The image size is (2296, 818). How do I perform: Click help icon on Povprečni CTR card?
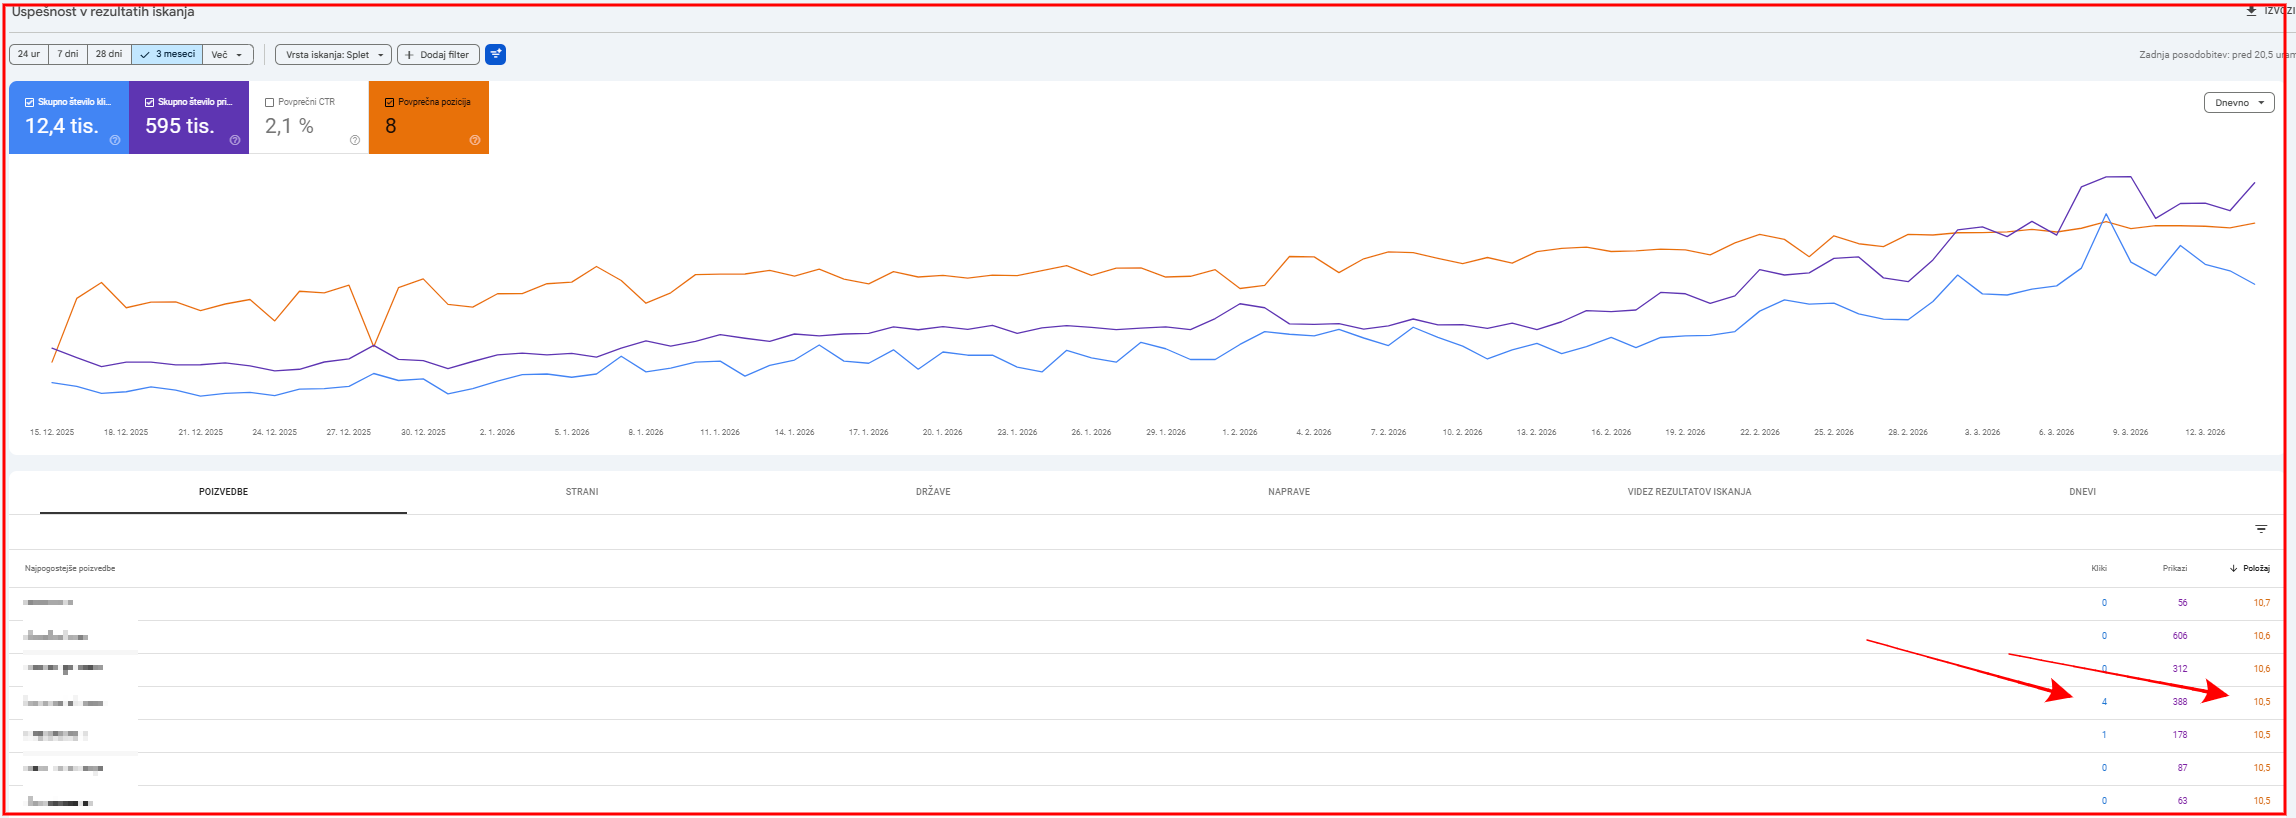tap(355, 140)
